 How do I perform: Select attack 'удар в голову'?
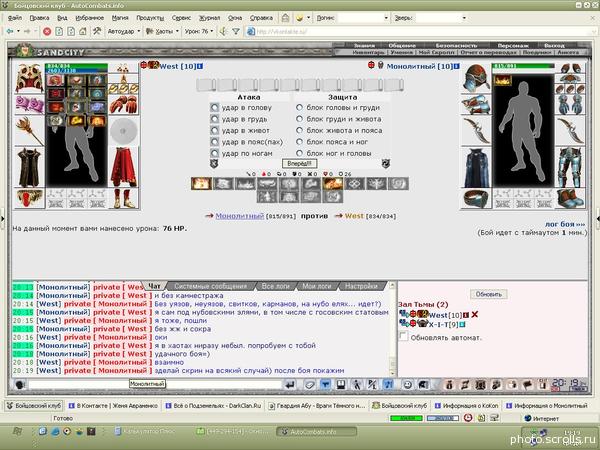pyautogui.click(x=215, y=108)
